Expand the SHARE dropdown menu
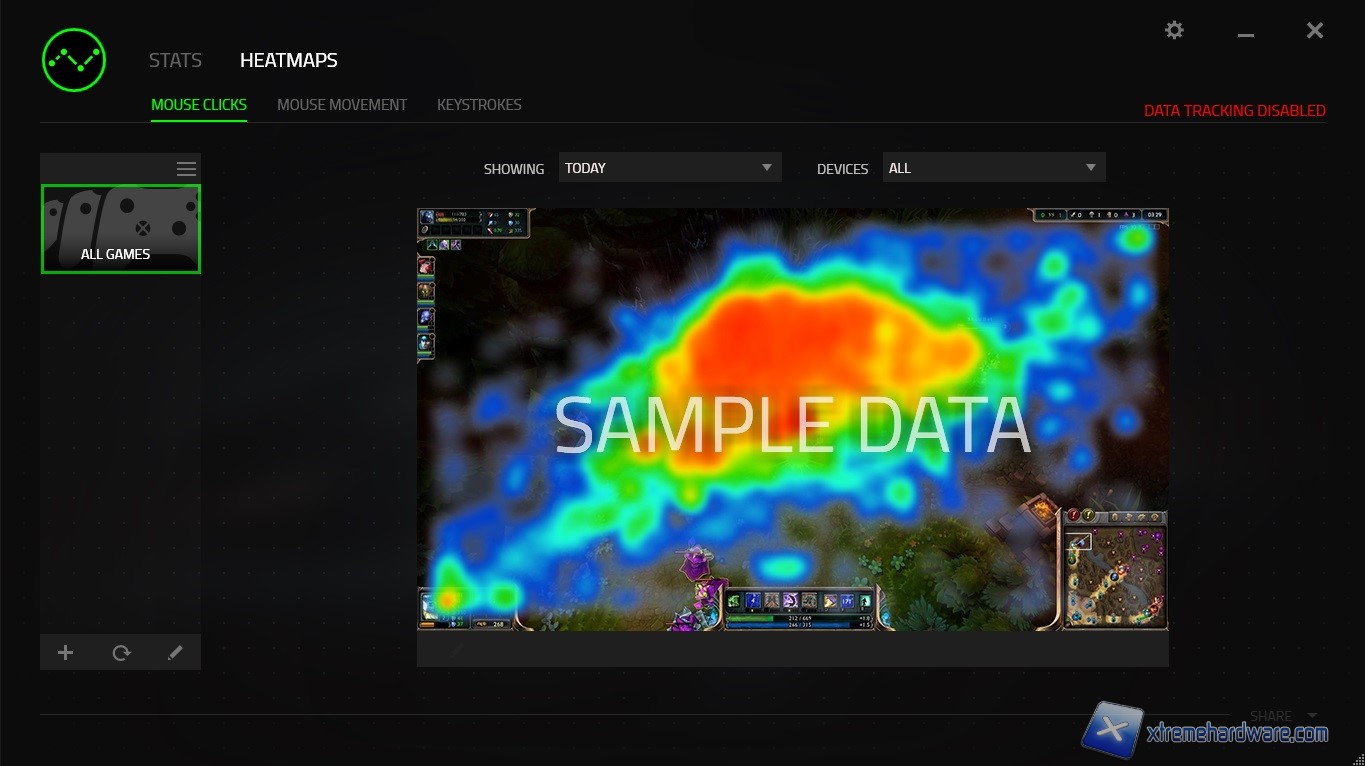This screenshot has width=1365, height=766. coord(1283,716)
